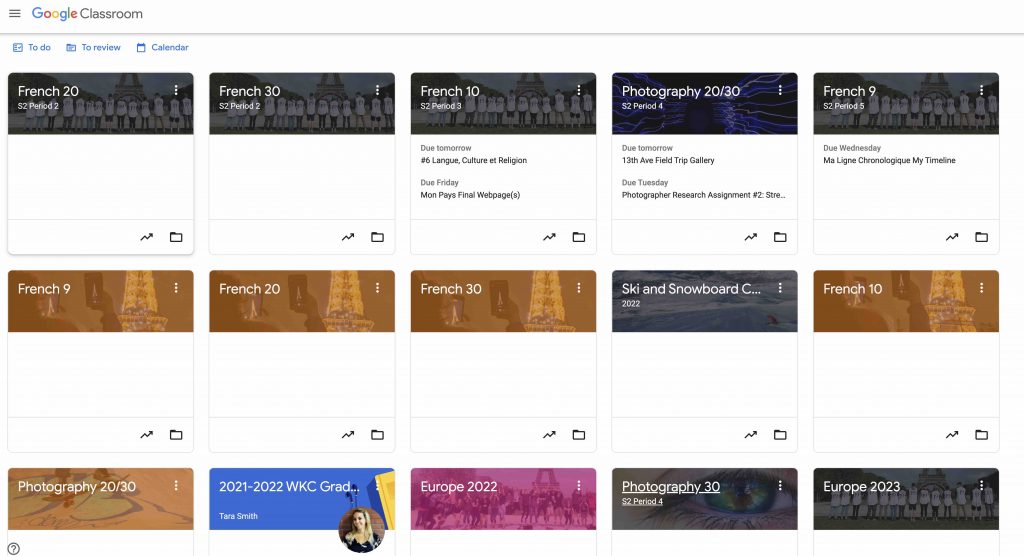Open the Calendar page
The width and height of the screenshot is (1024, 556).
click(163, 48)
